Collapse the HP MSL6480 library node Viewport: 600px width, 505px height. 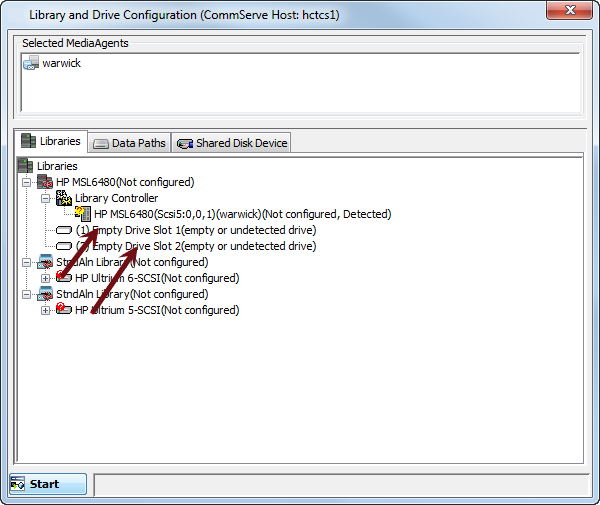coord(27,182)
